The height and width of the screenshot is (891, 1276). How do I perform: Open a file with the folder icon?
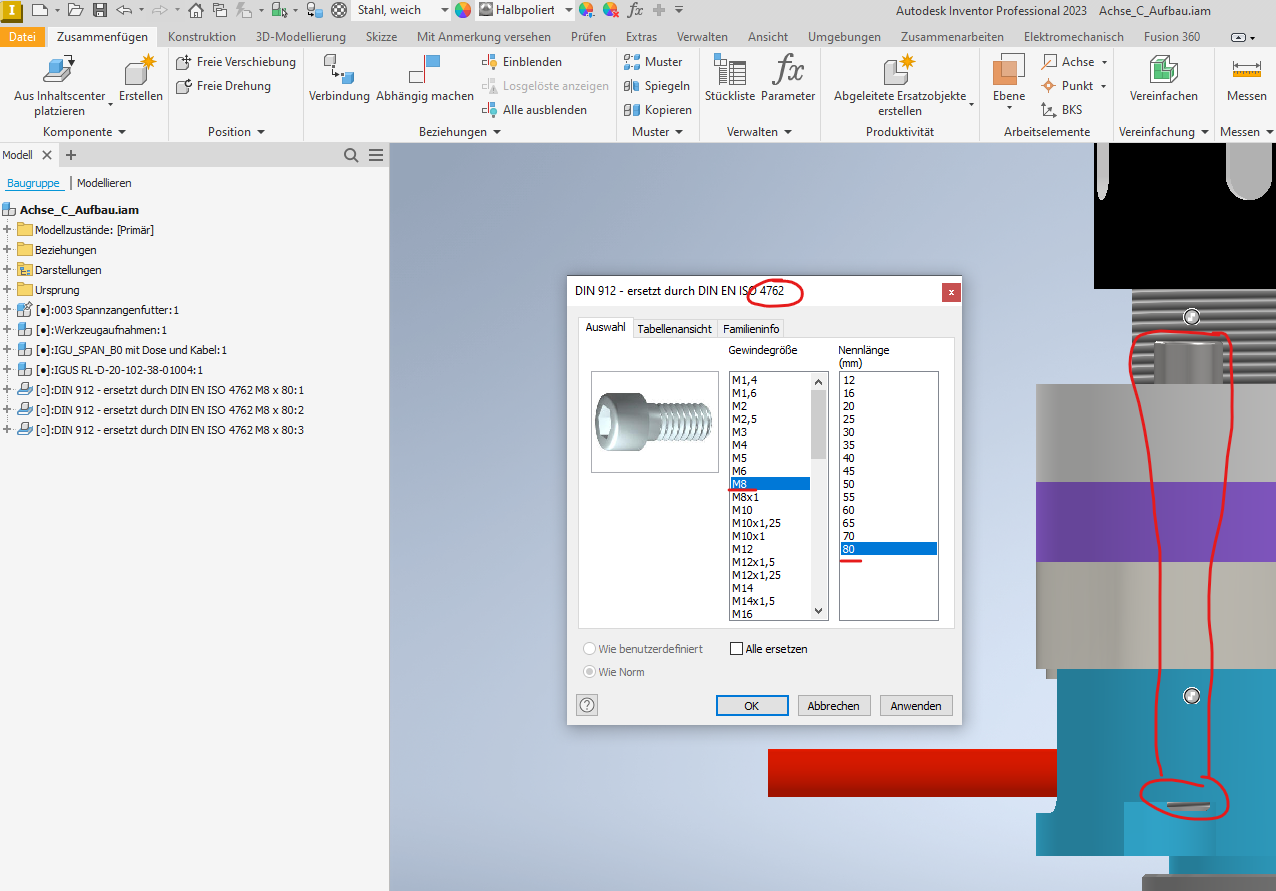pyautogui.click(x=76, y=10)
